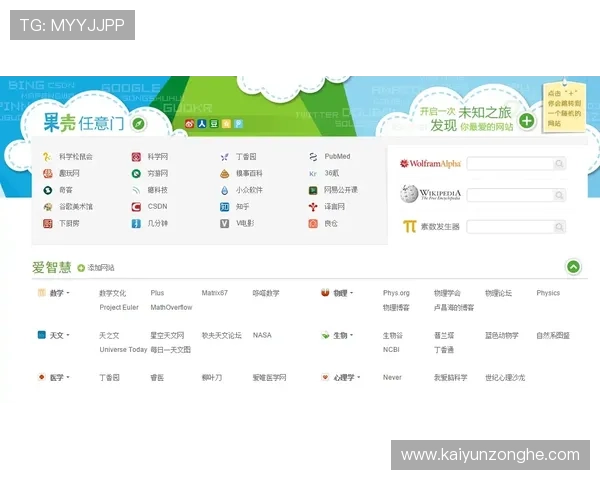600x480 pixels.
Task: Open the 自然系图鉴 link
Action: [553, 335]
